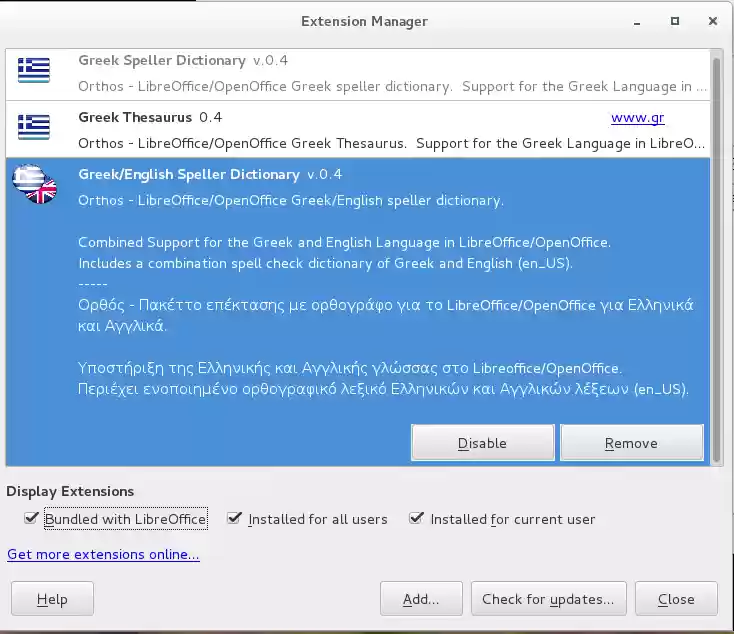Toggle Bundled with LibreOffice checkbox
Image resolution: width=734 pixels, height=634 pixels.
point(34,519)
